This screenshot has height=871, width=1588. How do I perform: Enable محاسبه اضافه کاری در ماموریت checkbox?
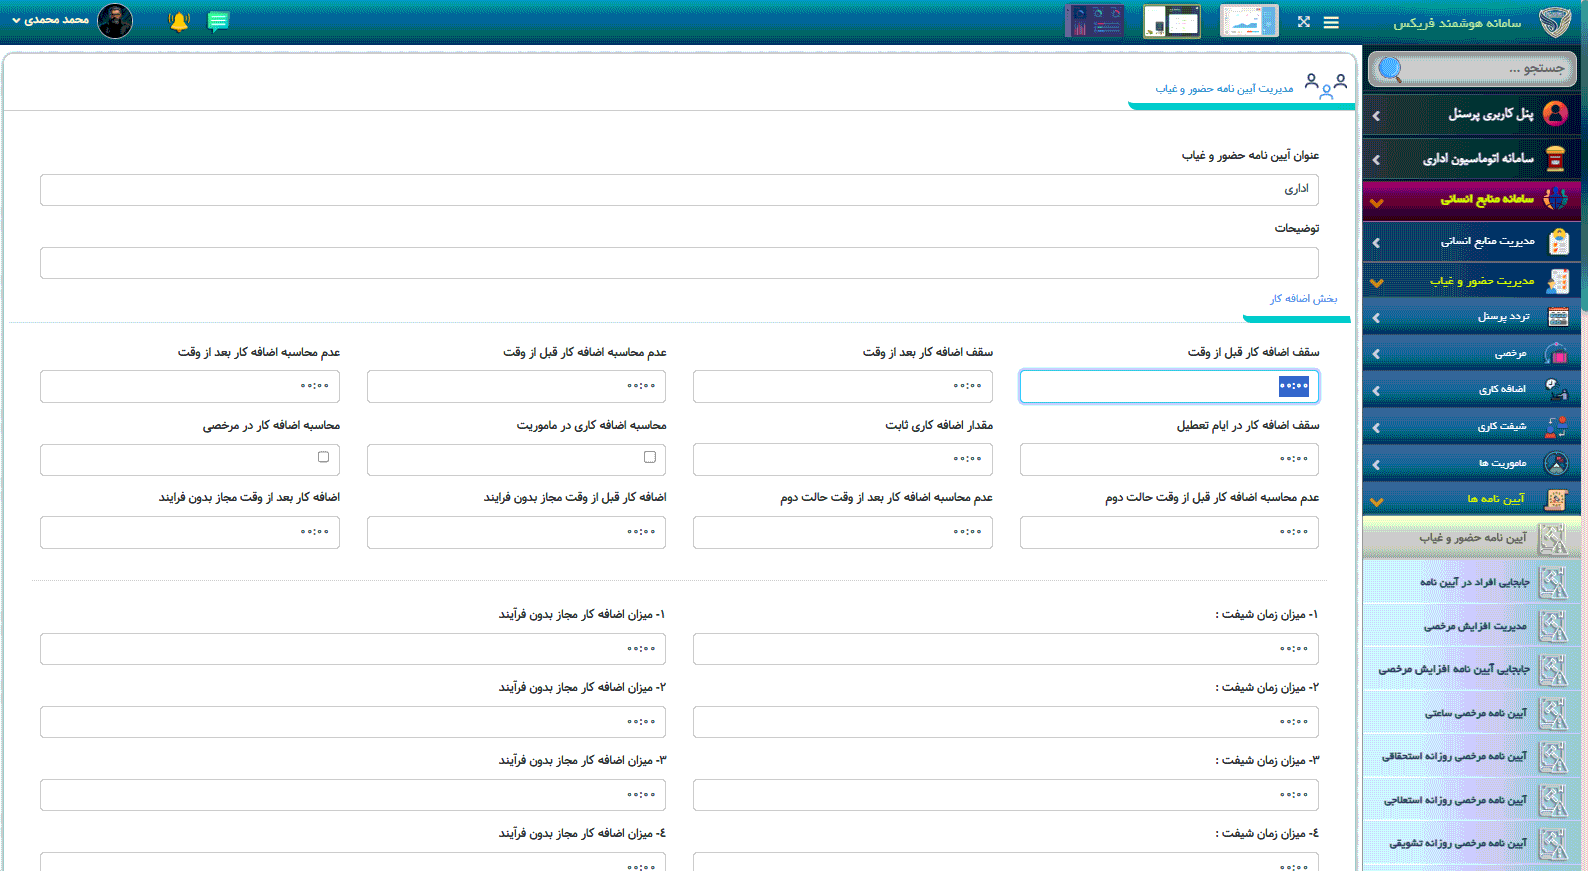[650, 457]
